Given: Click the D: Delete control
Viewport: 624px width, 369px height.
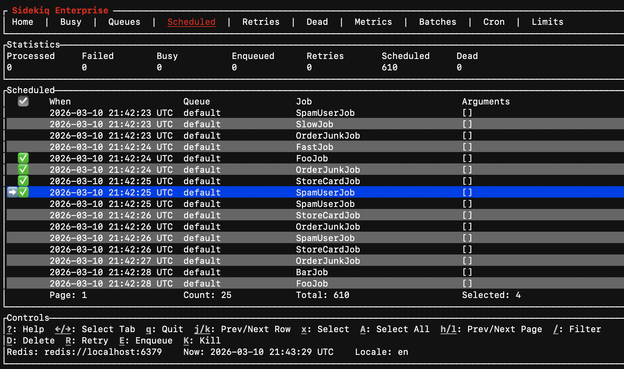Looking at the screenshot, I should [31, 341].
